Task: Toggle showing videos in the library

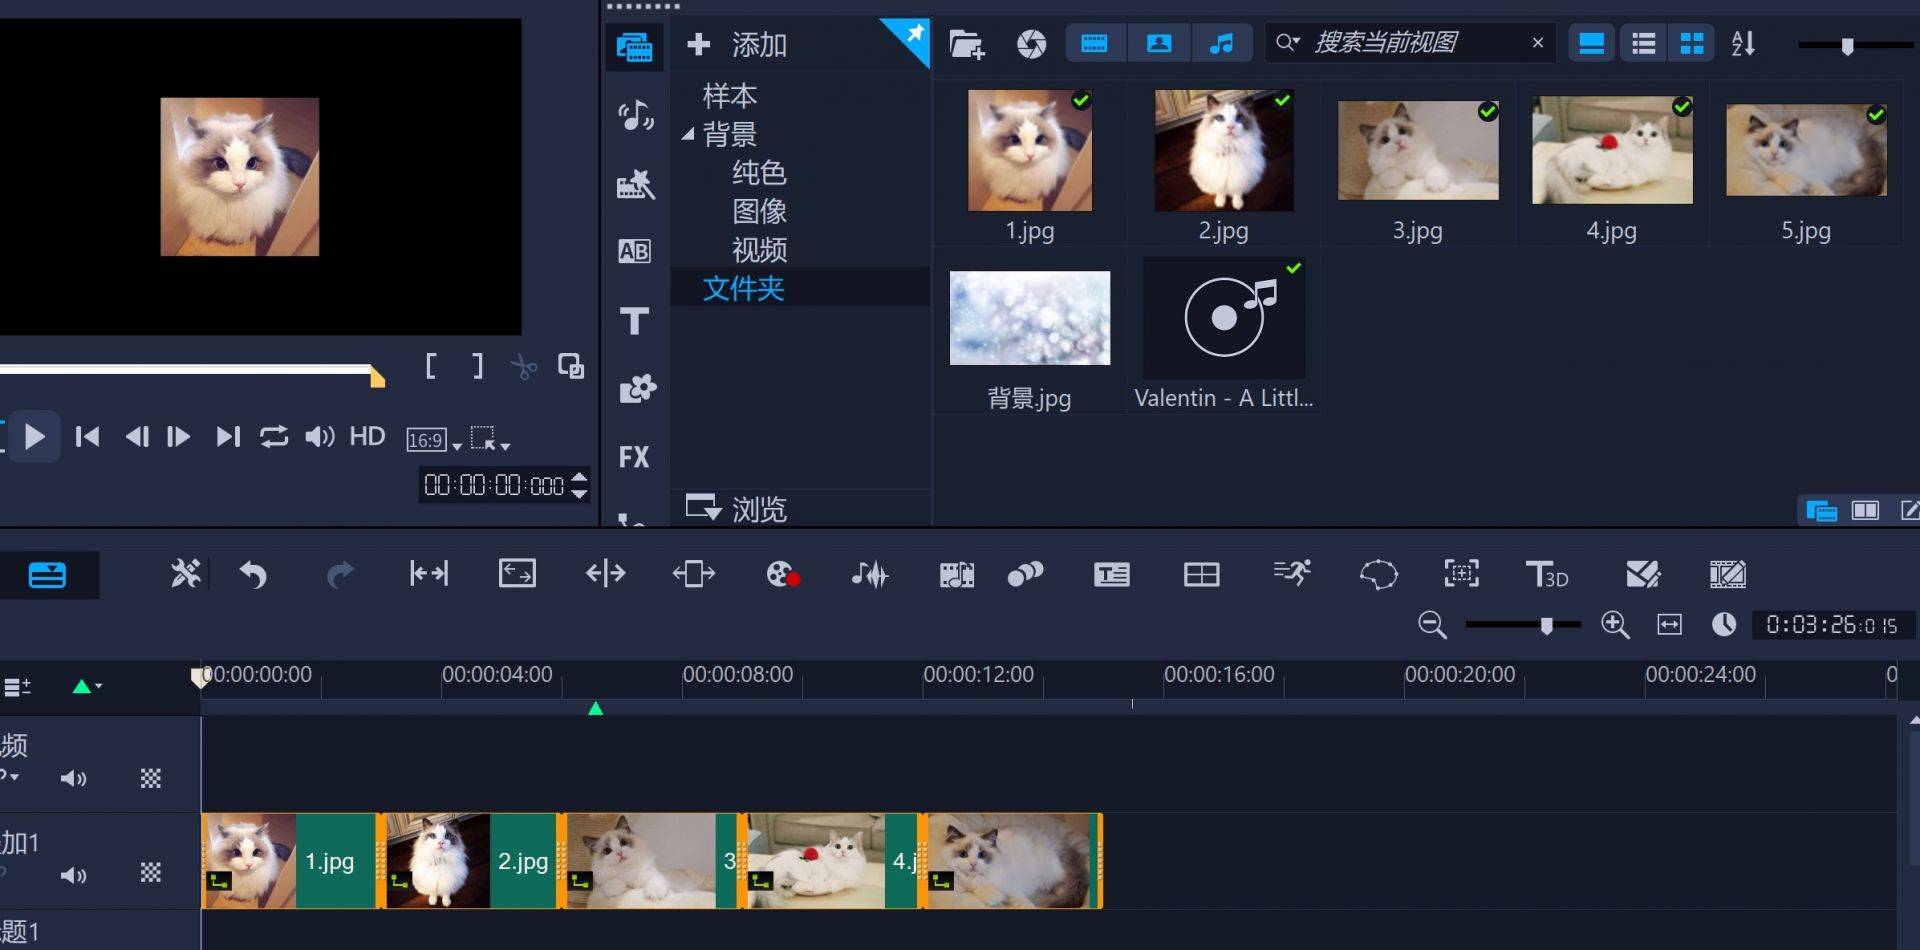Action: click(x=1095, y=43)
